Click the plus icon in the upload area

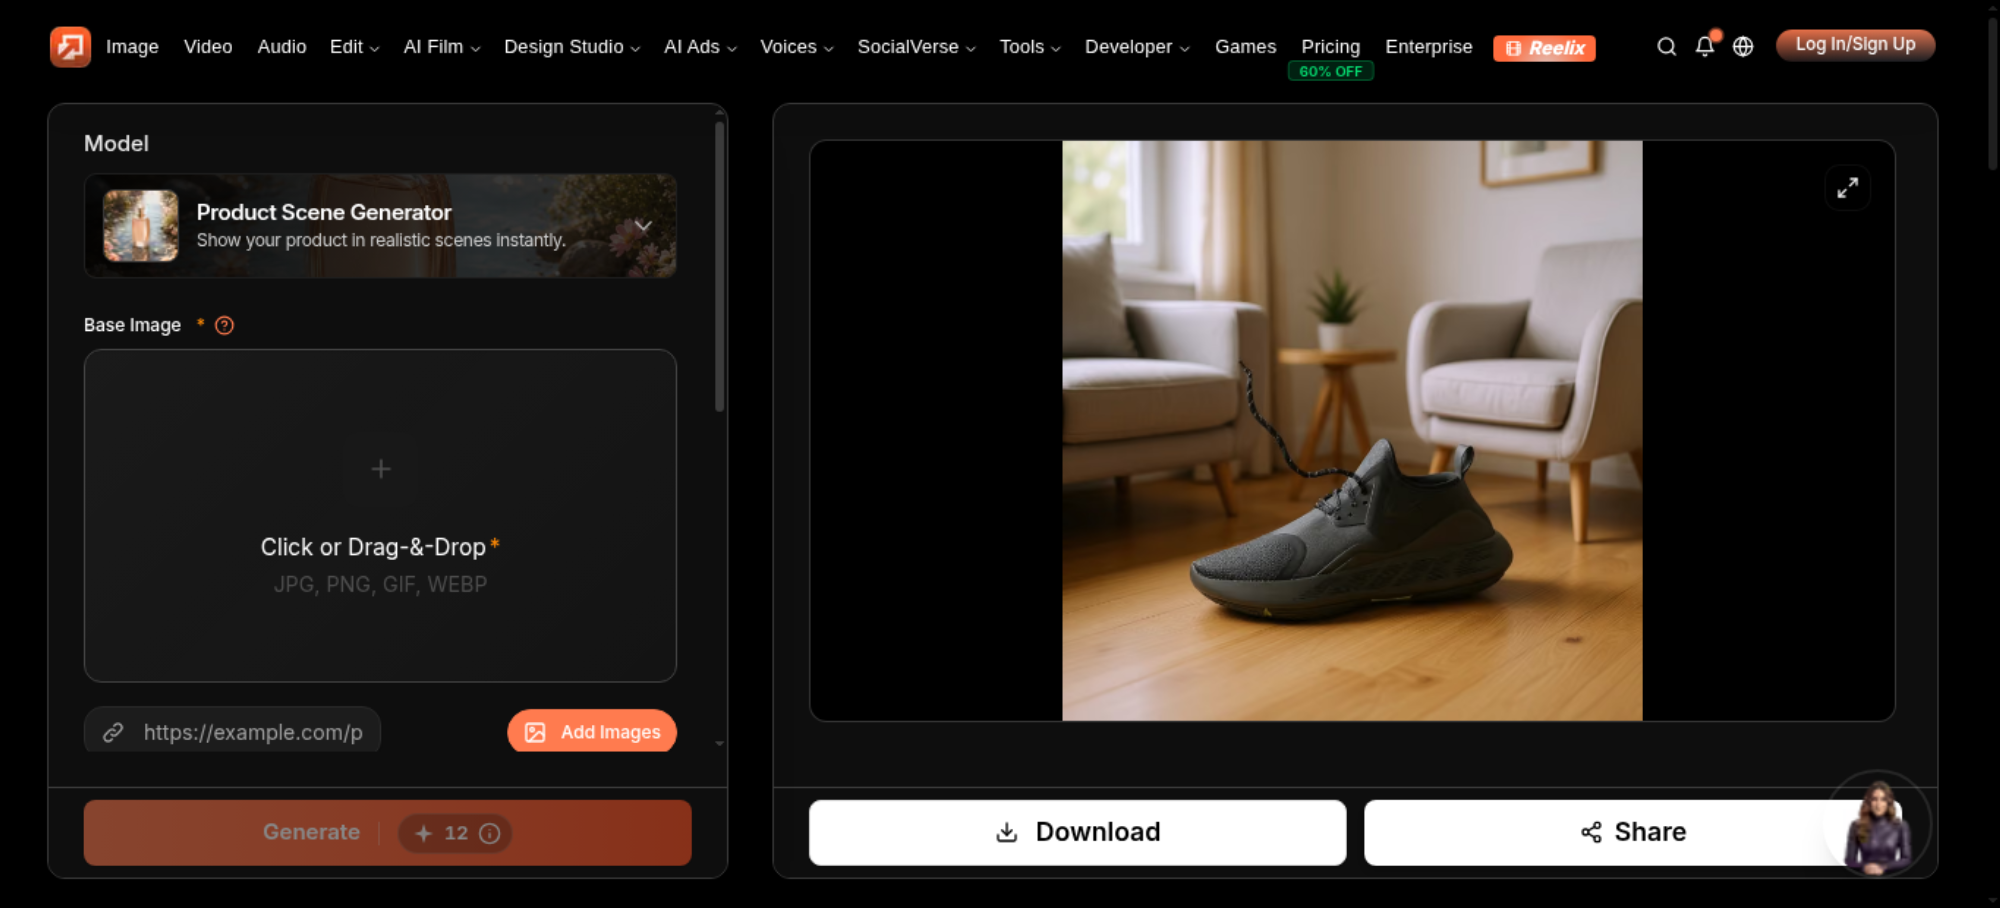pyautogui.click(x=381, y=469)
